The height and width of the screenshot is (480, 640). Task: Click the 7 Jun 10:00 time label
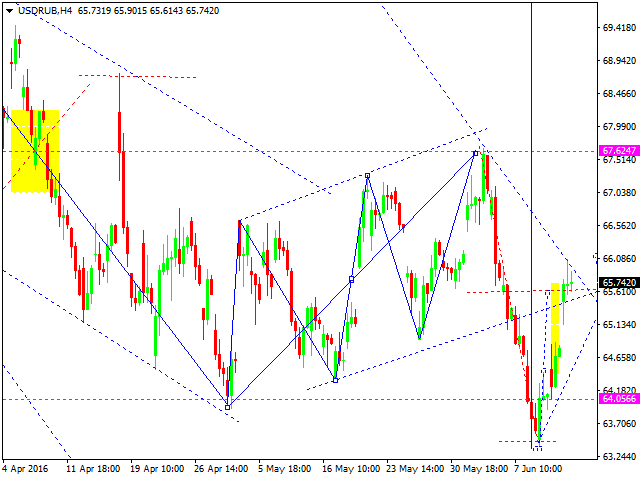pos(538,469)
